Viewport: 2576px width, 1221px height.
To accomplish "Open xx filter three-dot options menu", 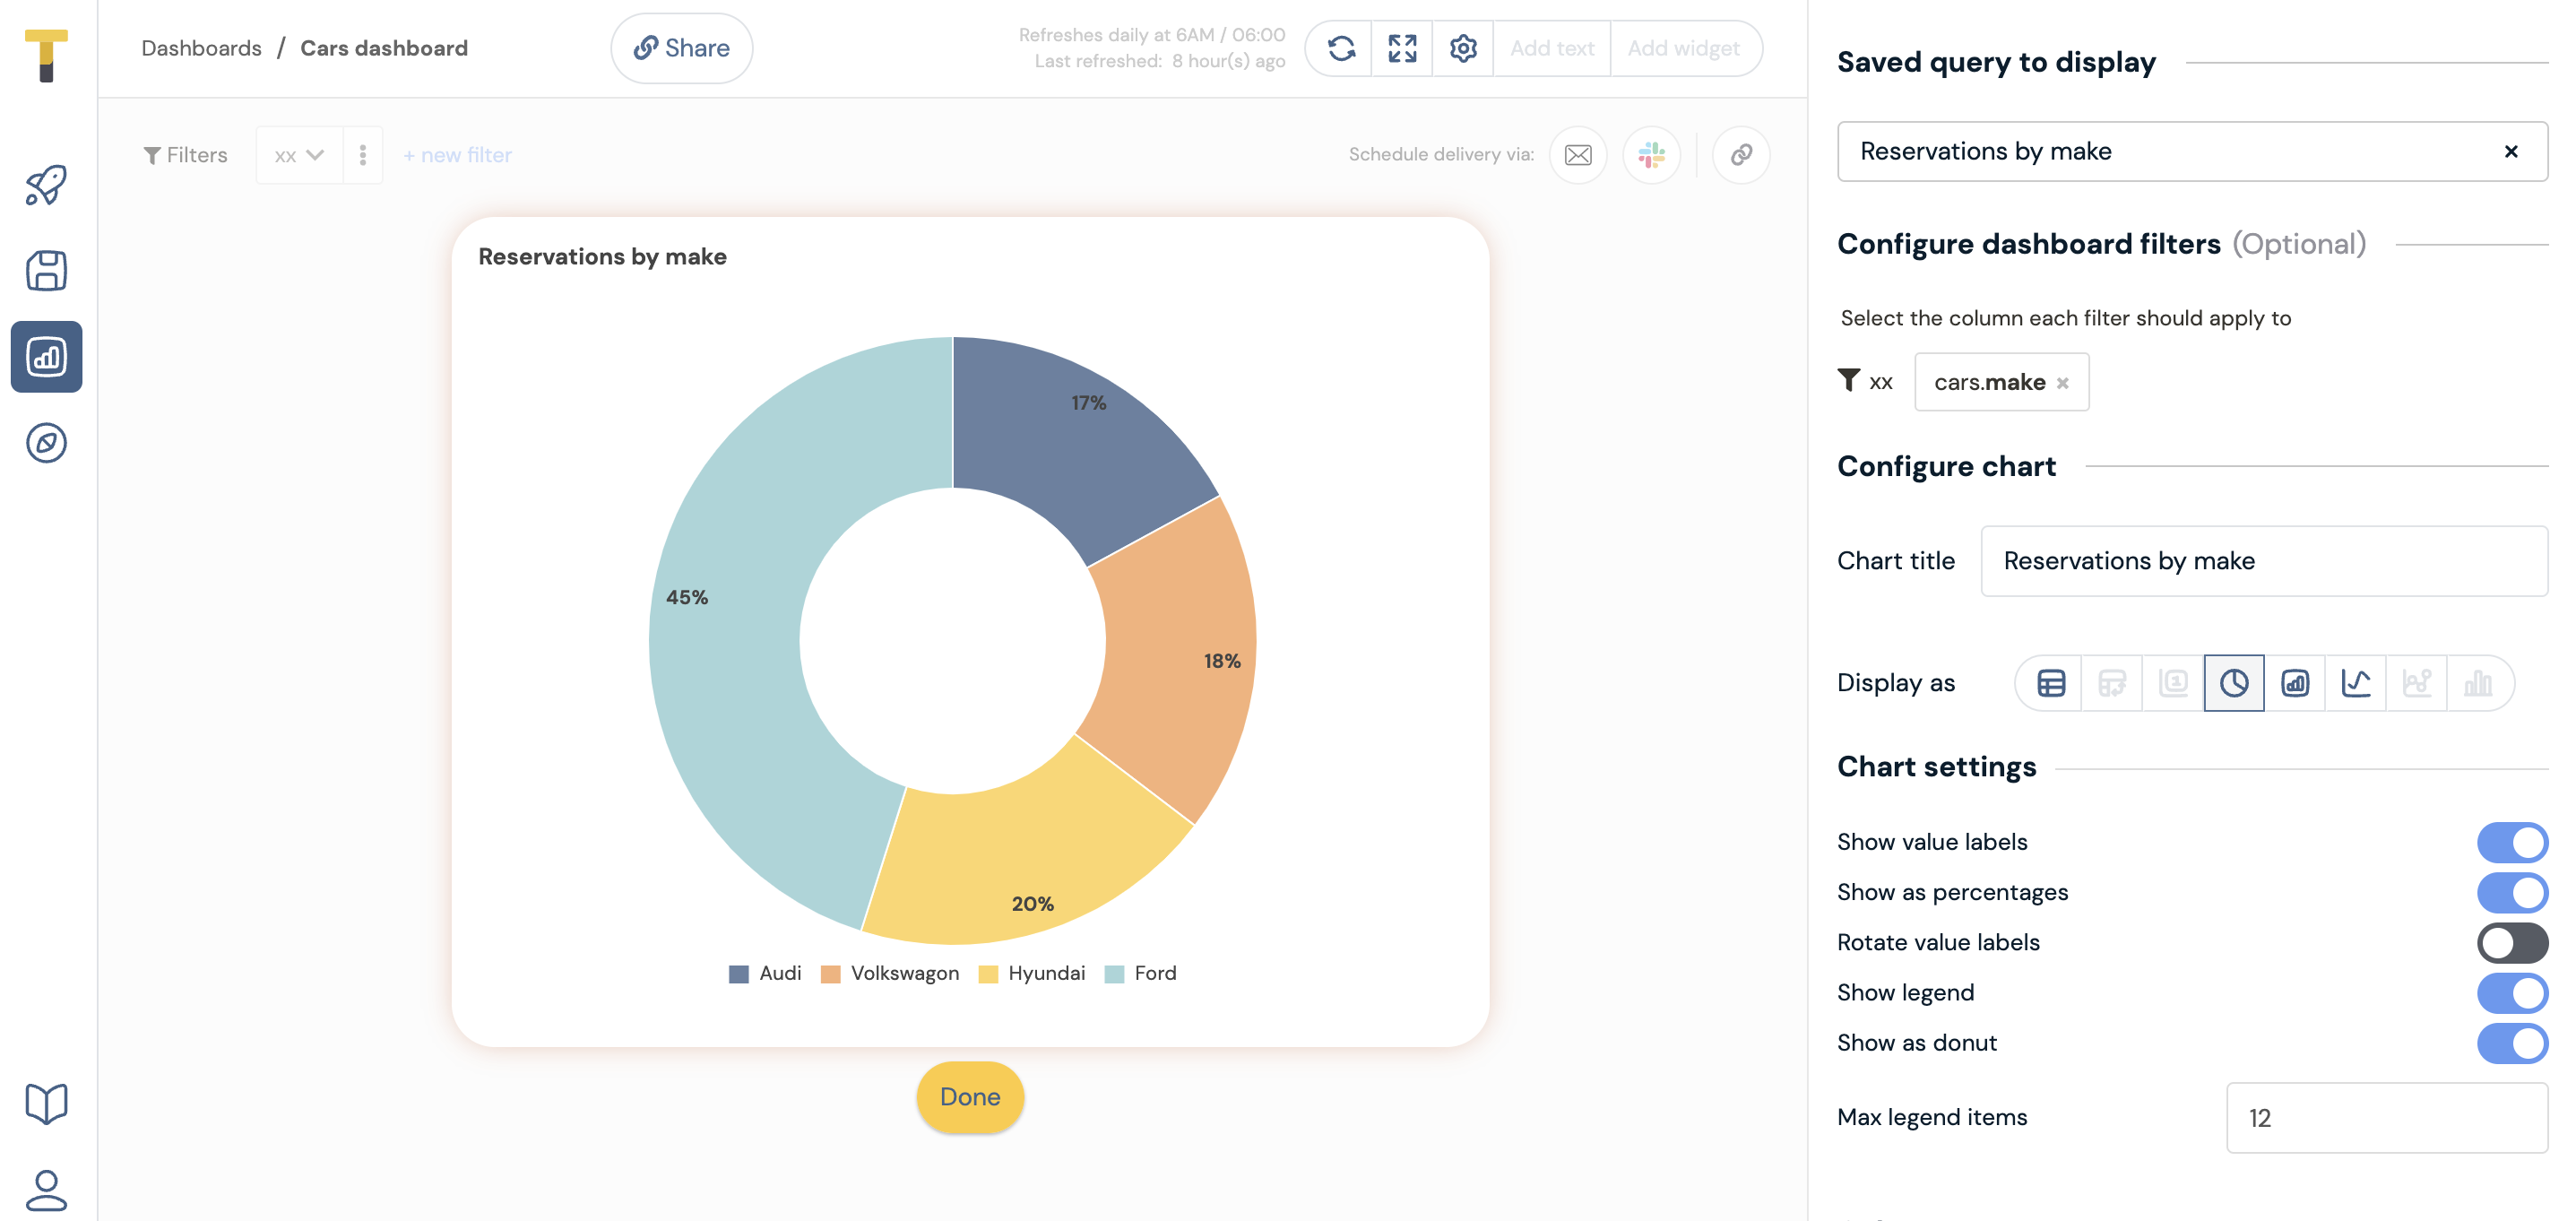I will (363, 155).
